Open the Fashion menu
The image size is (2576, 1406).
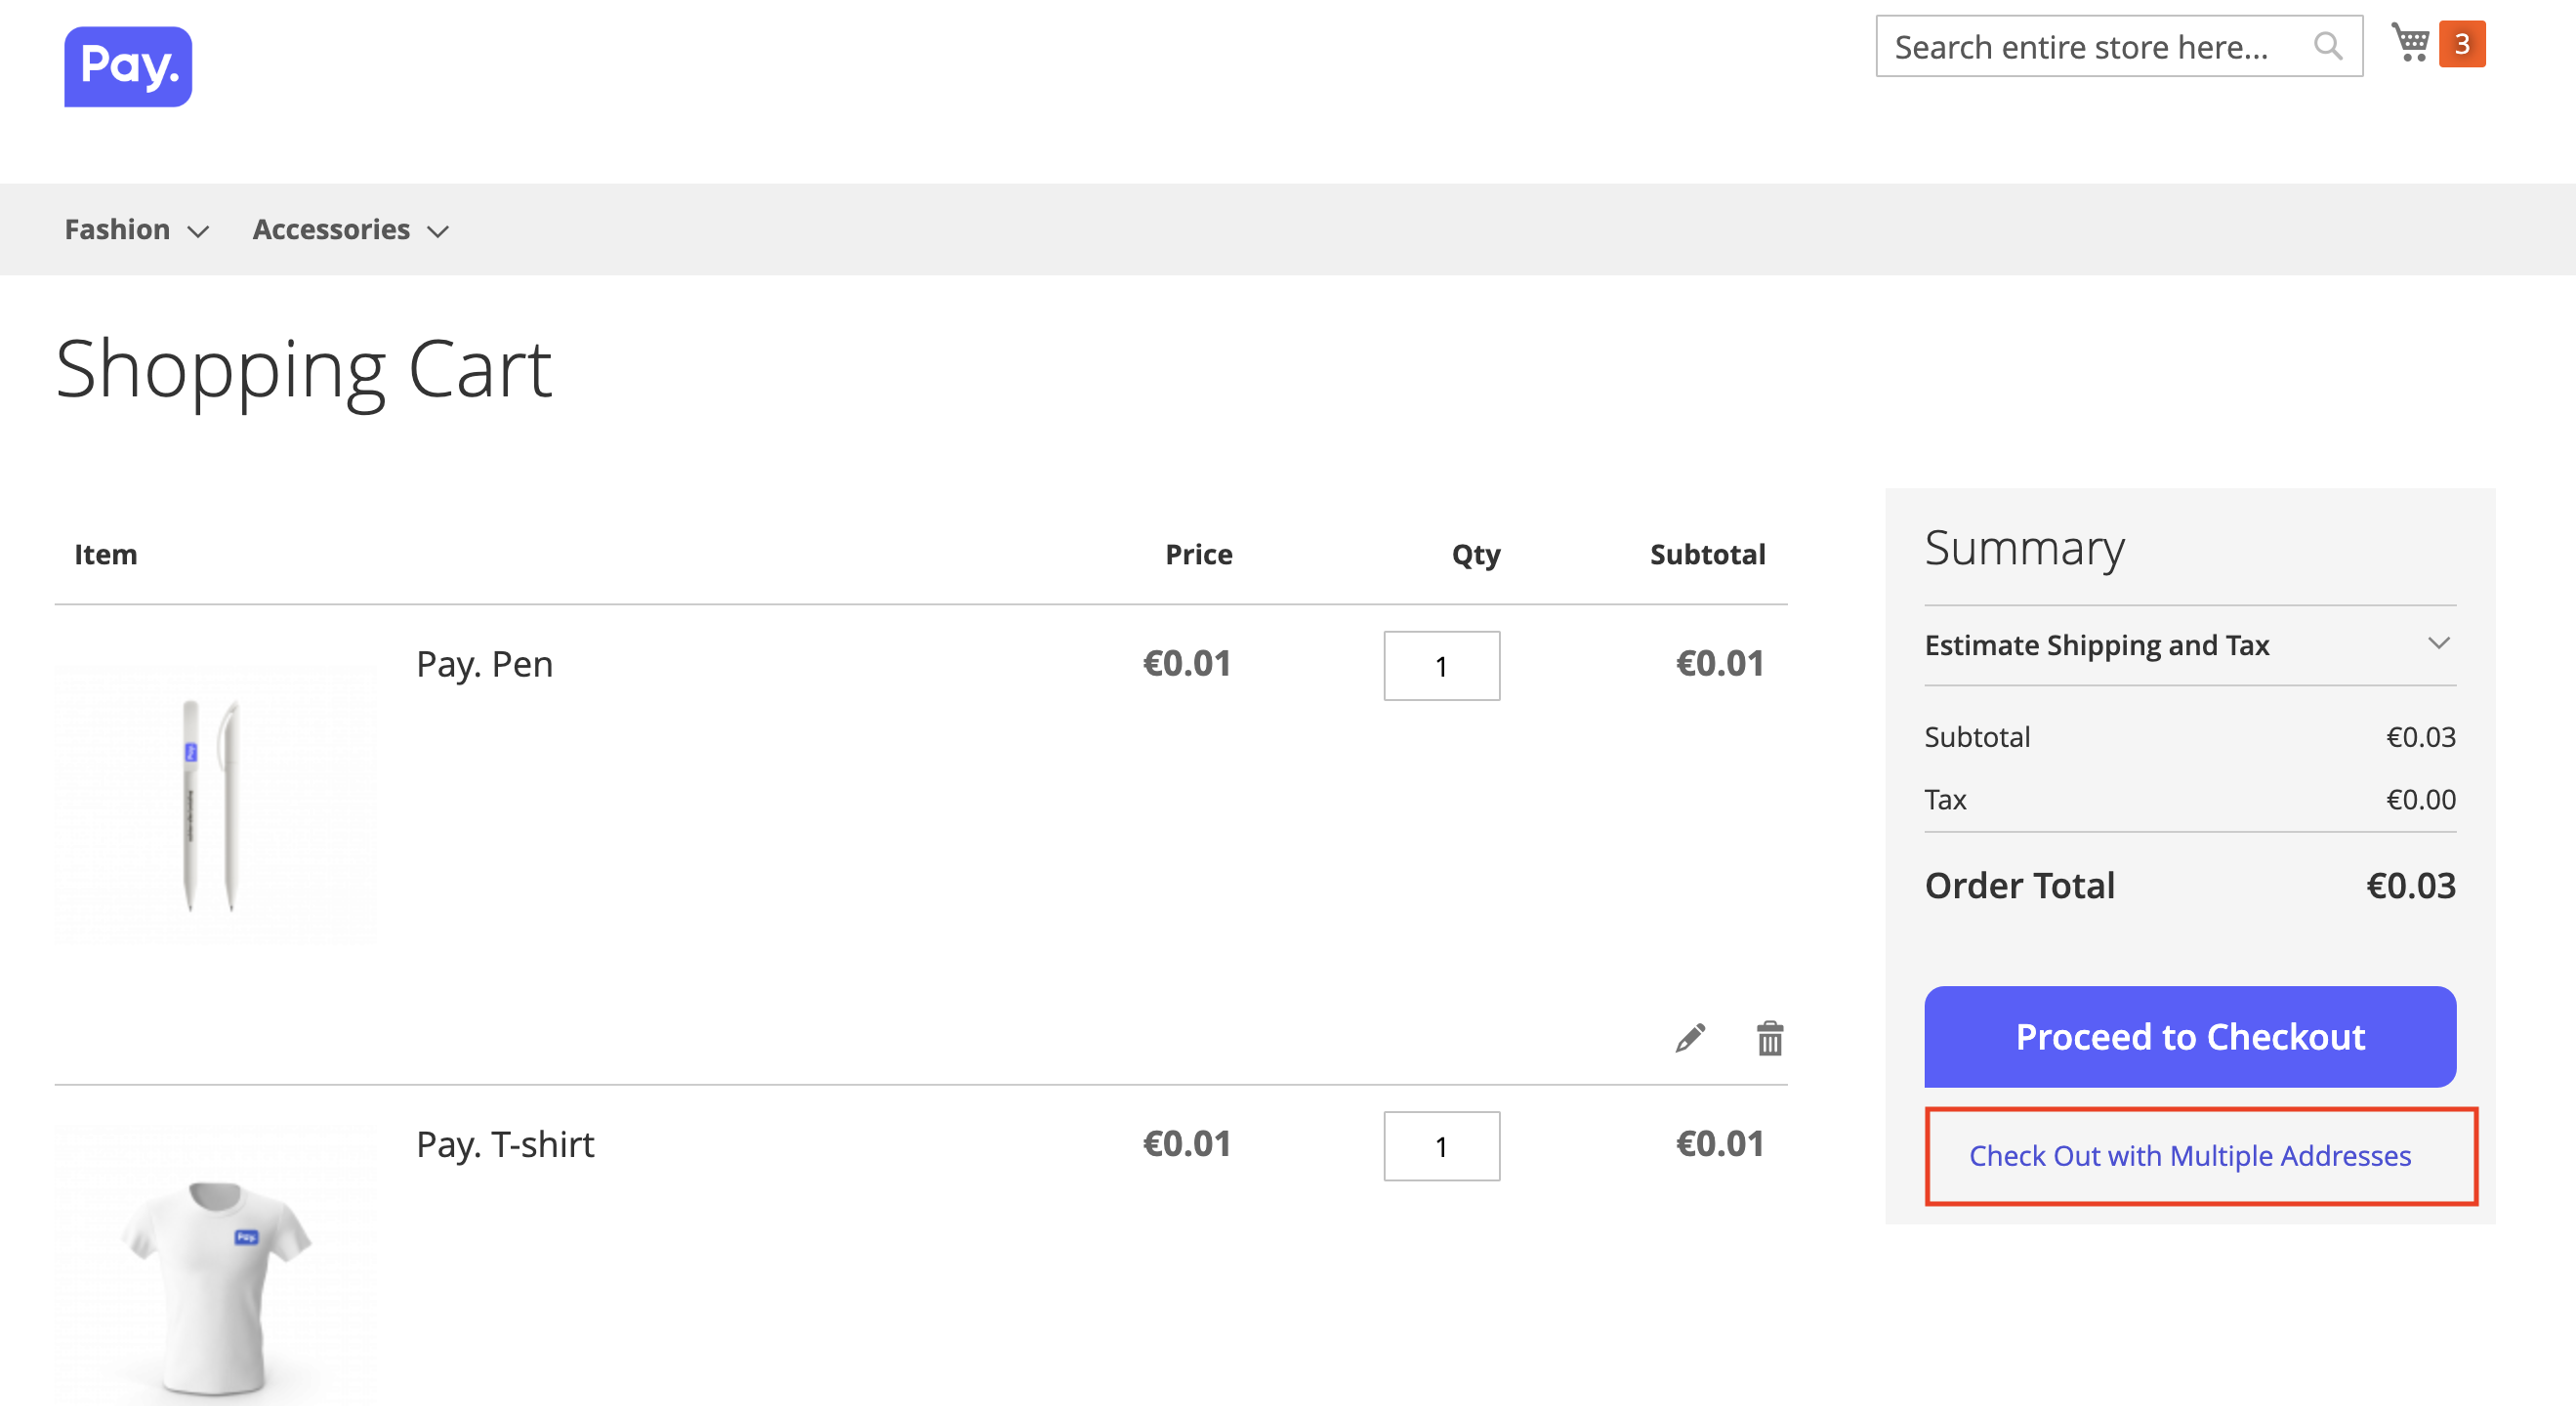118,229
